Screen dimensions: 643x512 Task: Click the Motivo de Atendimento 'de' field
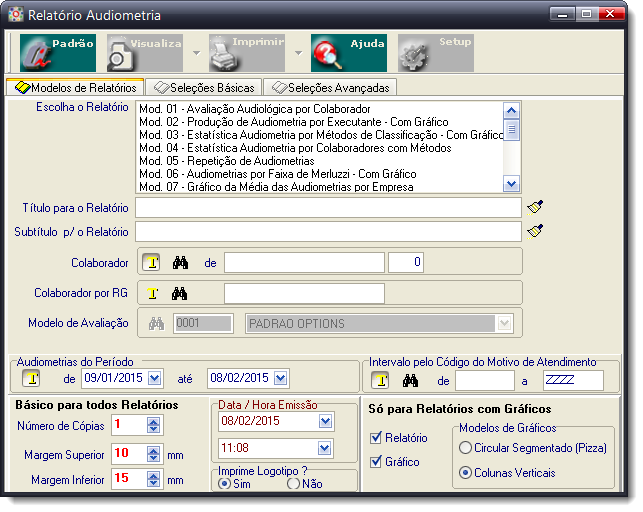[485, 380]
